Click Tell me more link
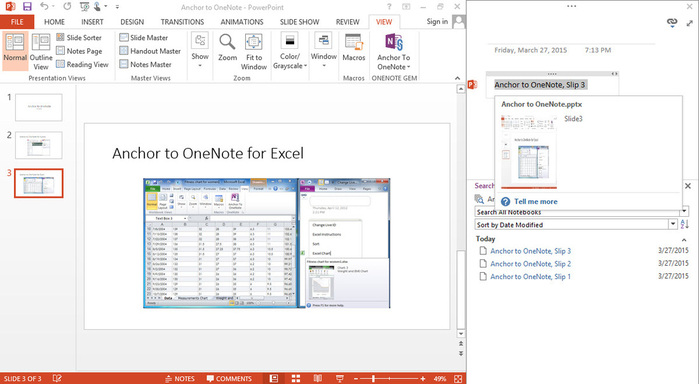Image resolution: width=699 pixels, height=384 pixels. click(535, 201)
